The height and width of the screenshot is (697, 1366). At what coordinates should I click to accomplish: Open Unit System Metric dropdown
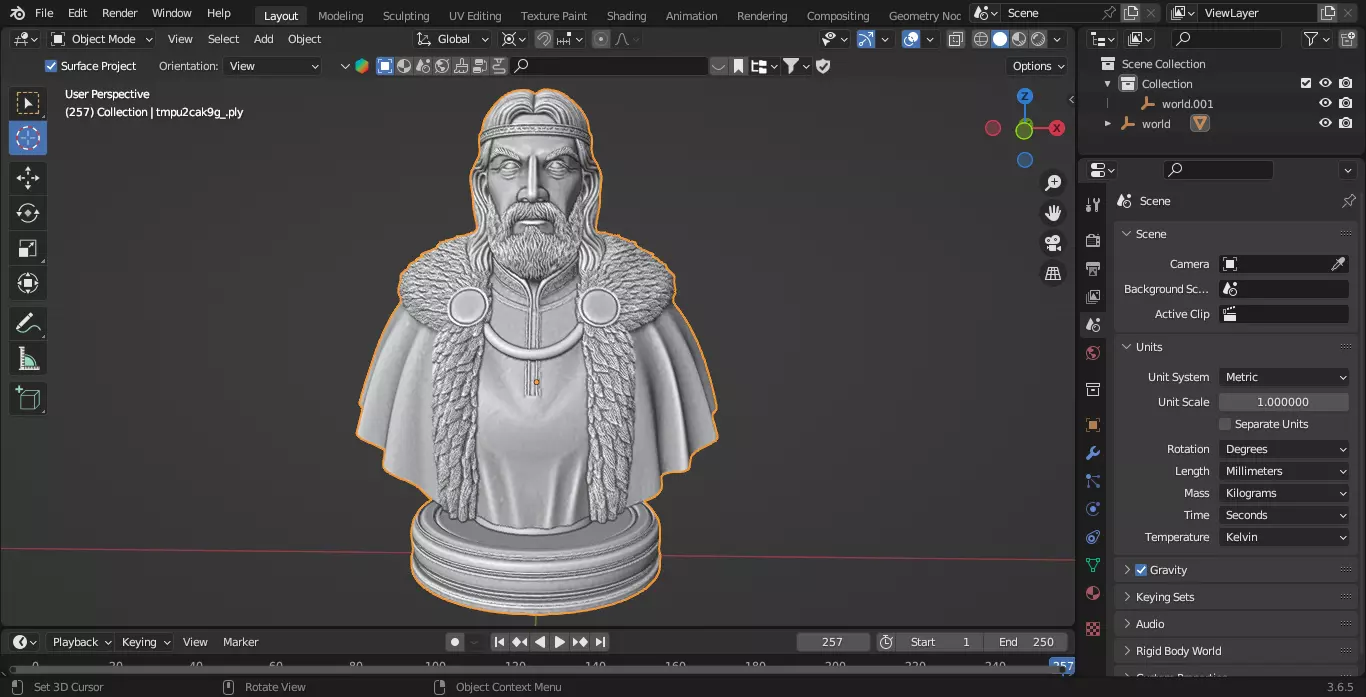pyautogui.click(x=1284, y=377)
